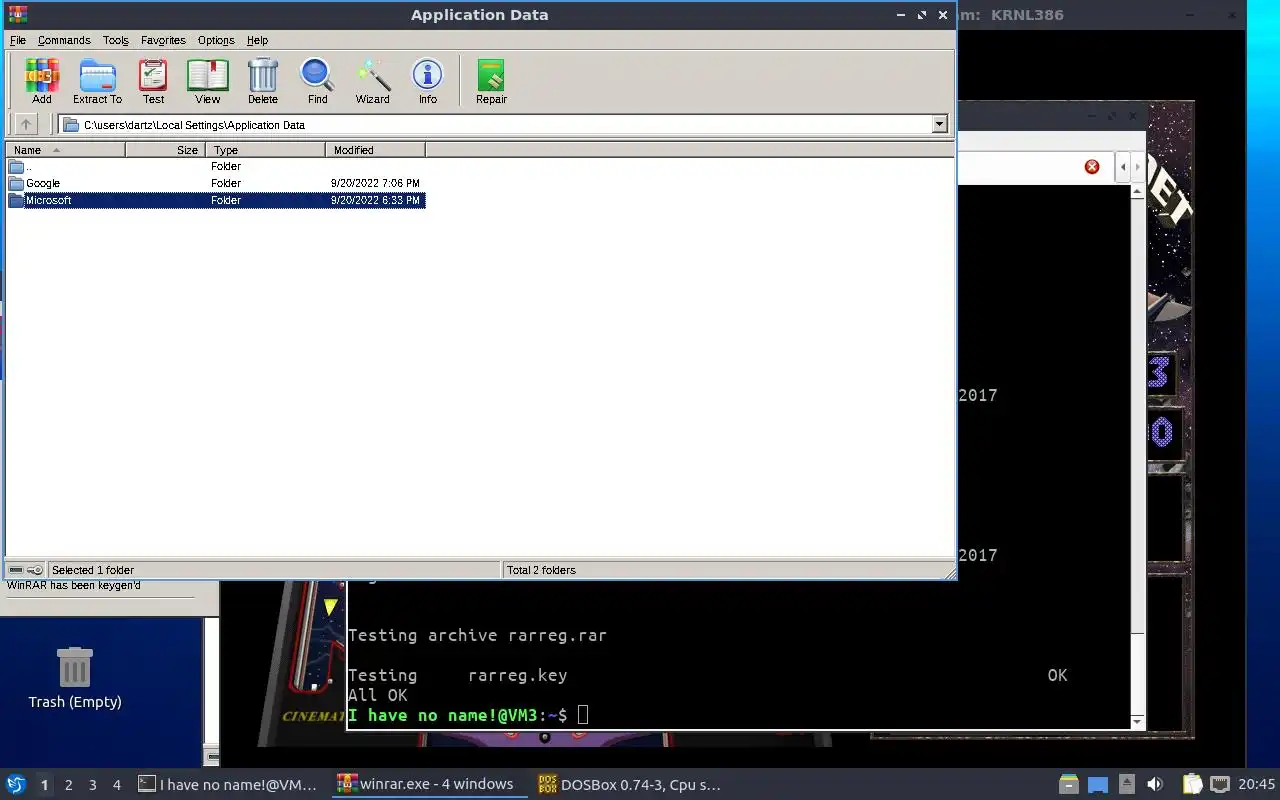Screen dimensions: 1280x800
Task: Switch to workspace 4
Action: point(116,785)
